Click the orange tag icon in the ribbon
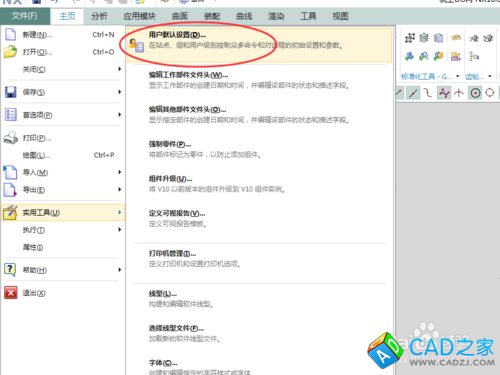The image size is (500, 375). [456, 38]
